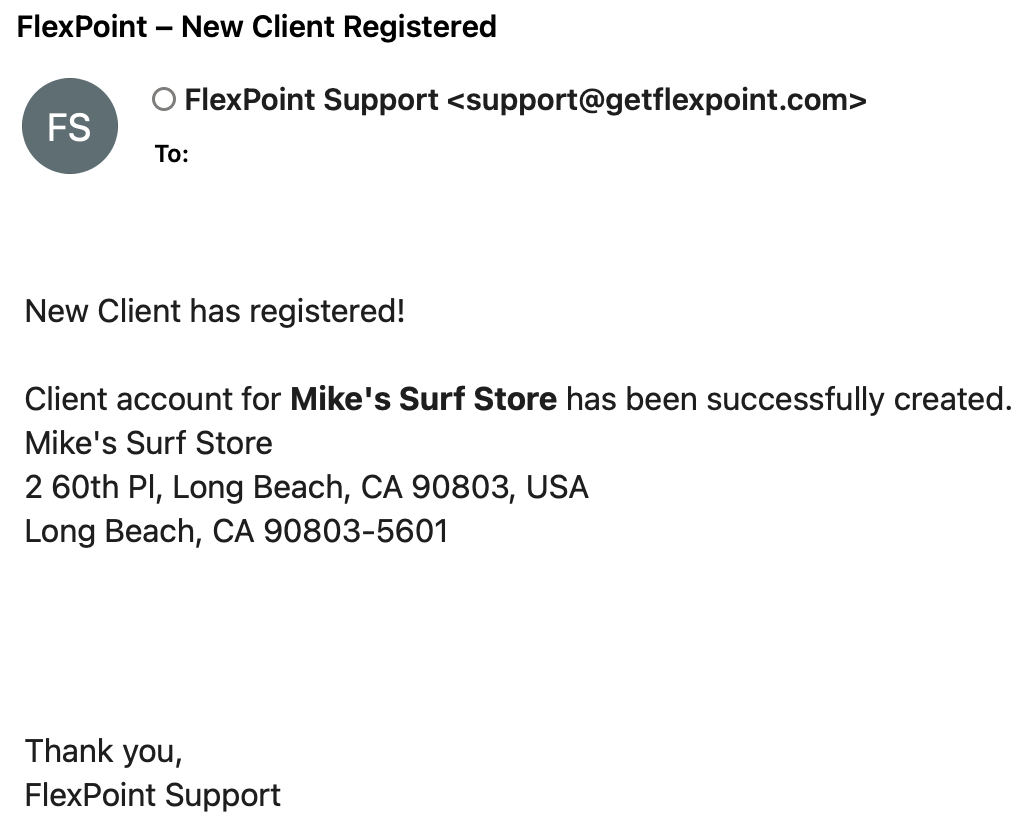
Task: Click the FlexPoint Support signature line
Action: [153, 795]
